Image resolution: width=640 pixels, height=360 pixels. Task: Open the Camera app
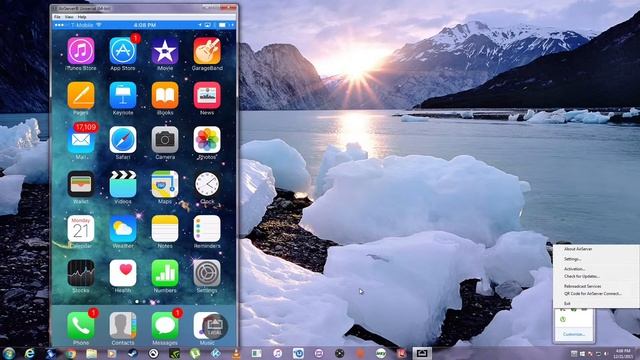point(165,140)
